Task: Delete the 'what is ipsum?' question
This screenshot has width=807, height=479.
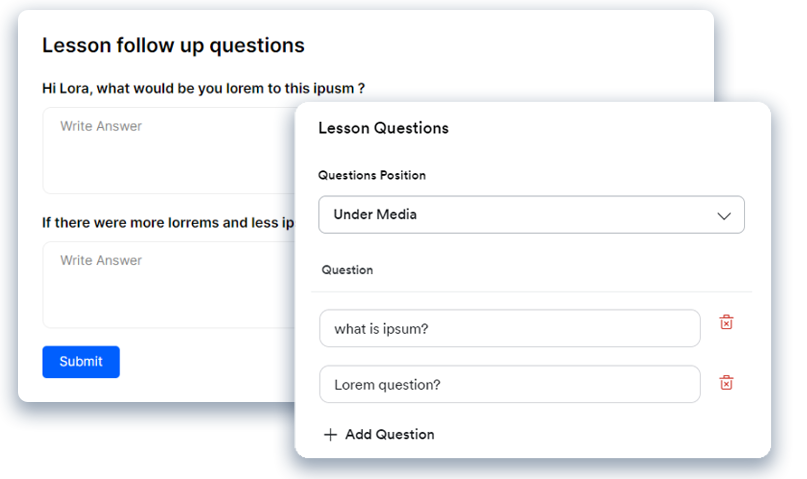Action: coord(726,322)
